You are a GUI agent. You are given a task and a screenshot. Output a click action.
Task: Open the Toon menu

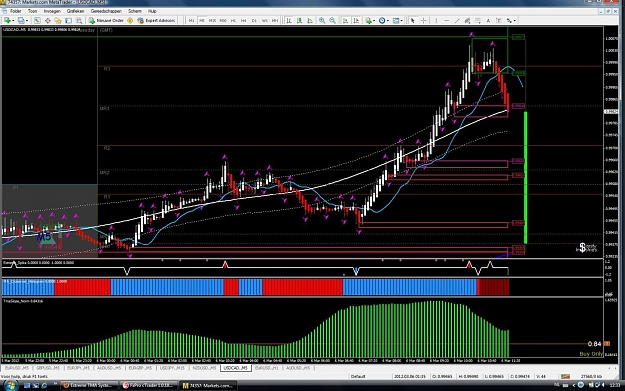coord(32,11)
